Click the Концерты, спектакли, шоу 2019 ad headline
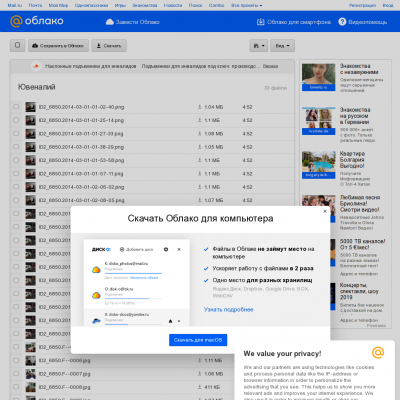 click(359, 291)
